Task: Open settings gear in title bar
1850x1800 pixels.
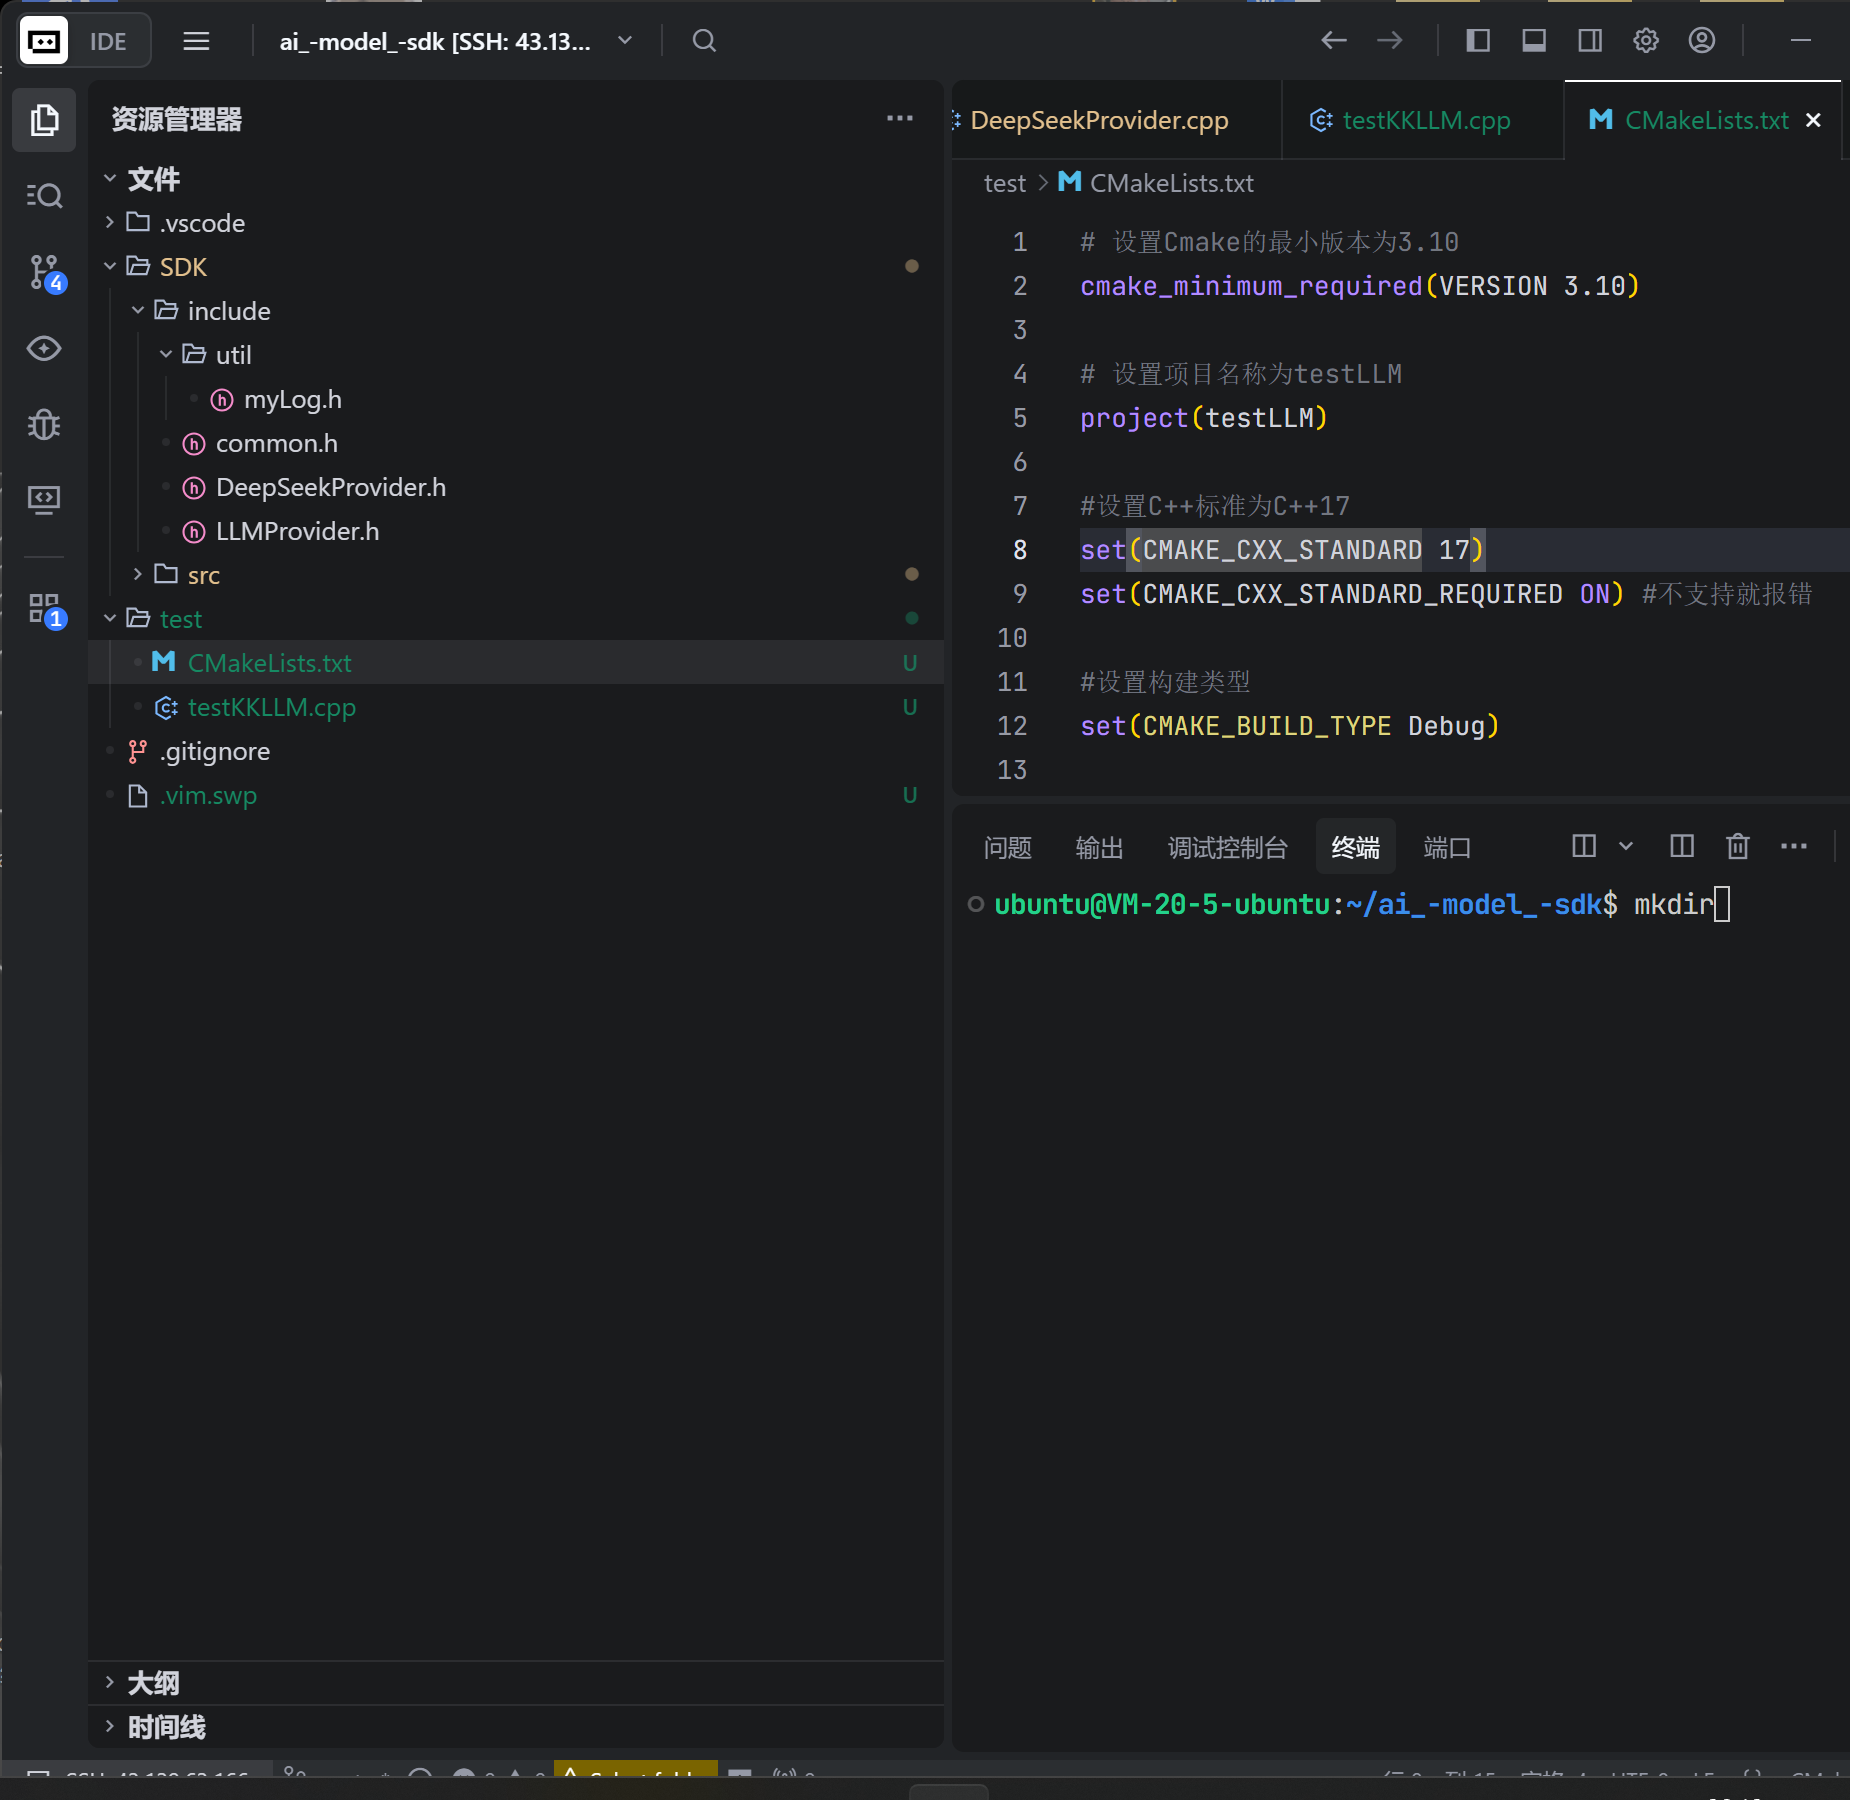Action: point(1646,40)
